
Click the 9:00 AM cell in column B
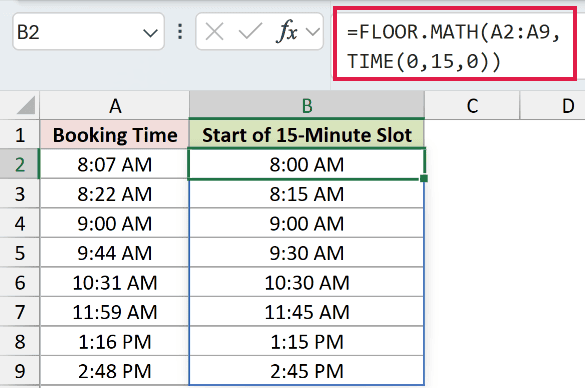click(307, 223)
